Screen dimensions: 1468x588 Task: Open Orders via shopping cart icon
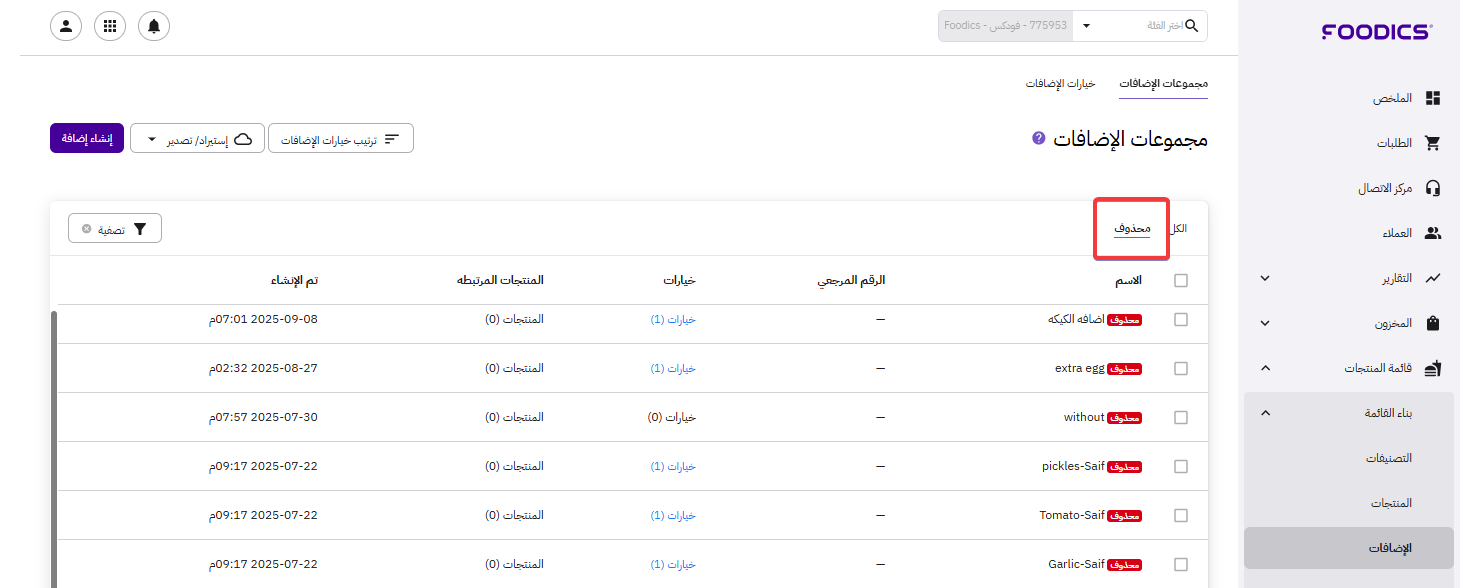[x=1432, y=143]
